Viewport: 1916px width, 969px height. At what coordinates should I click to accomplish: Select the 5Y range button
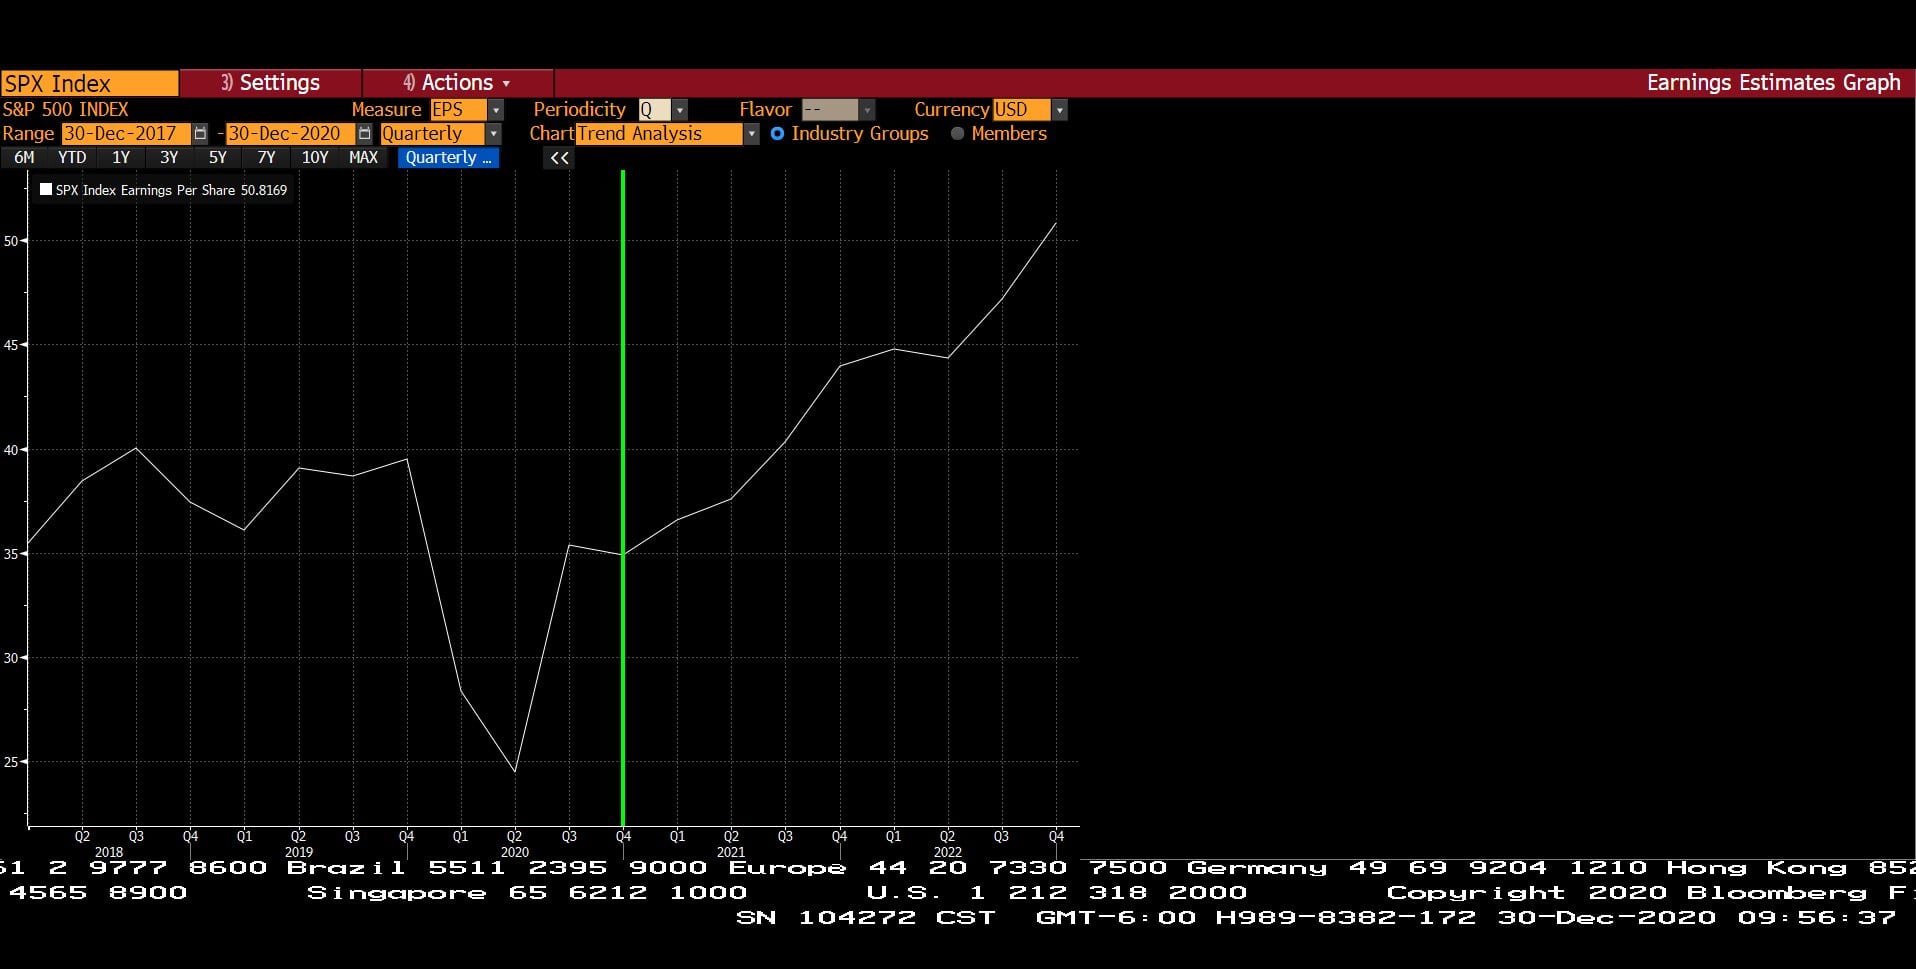(x=218, y=158)
